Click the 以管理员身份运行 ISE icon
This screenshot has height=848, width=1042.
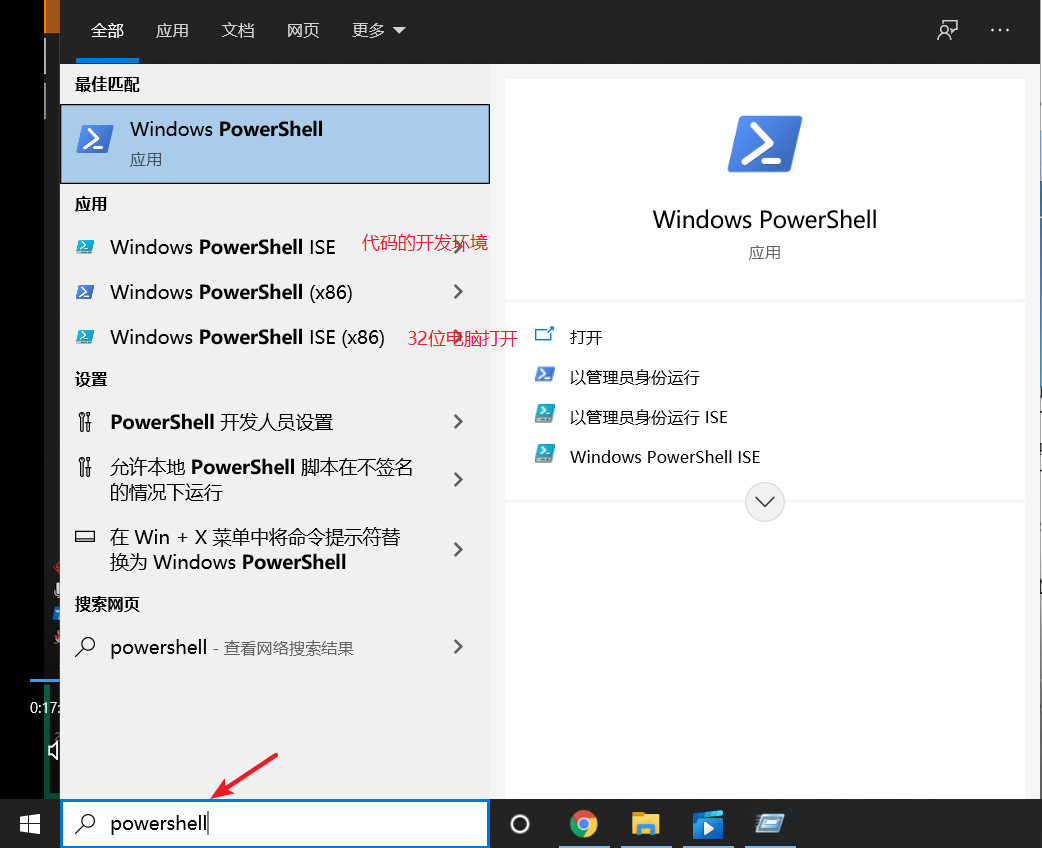tap(545, 414)
